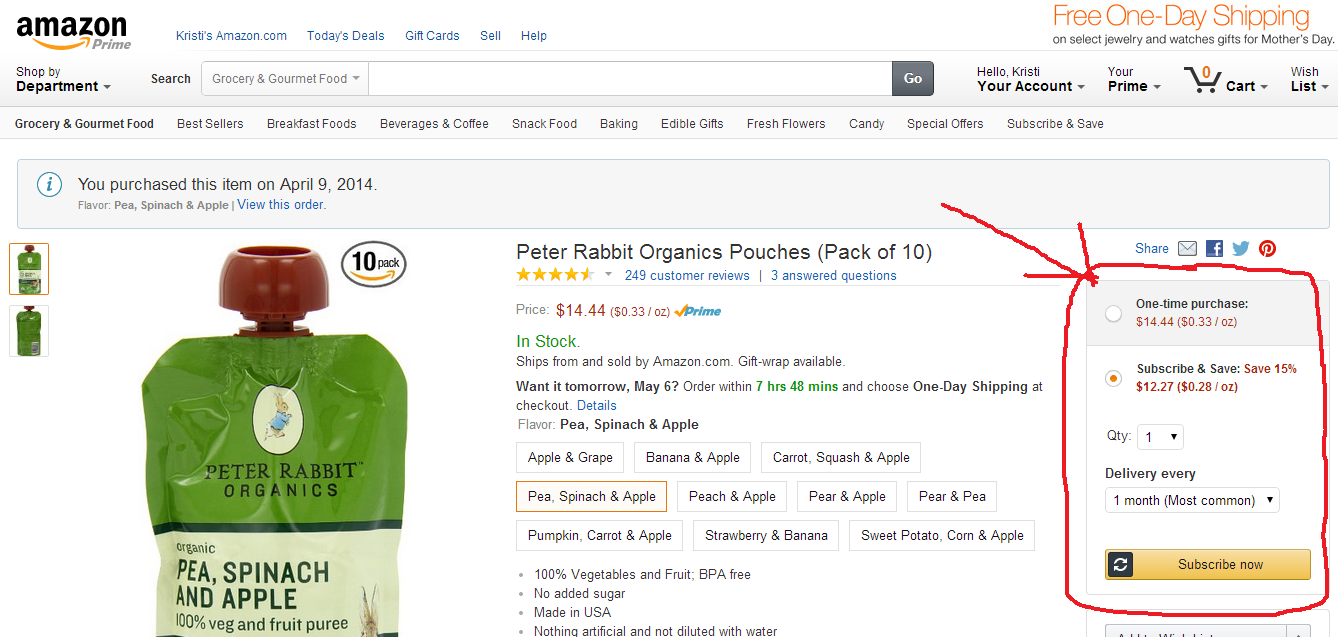Share product on Twitter icon
Screen dimensions: 1338x637
[1241, 249]
